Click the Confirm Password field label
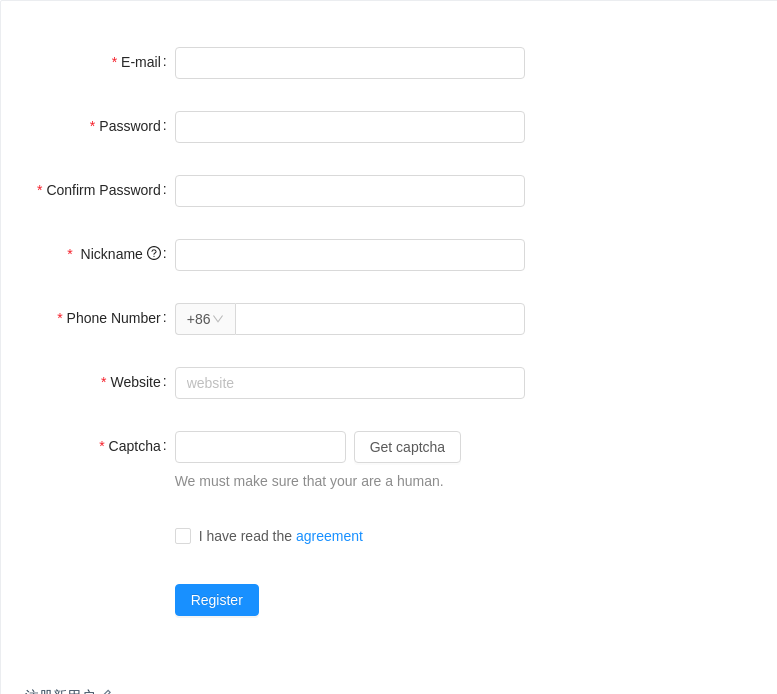This screenshot has height=694, width=777. point(104,190)
